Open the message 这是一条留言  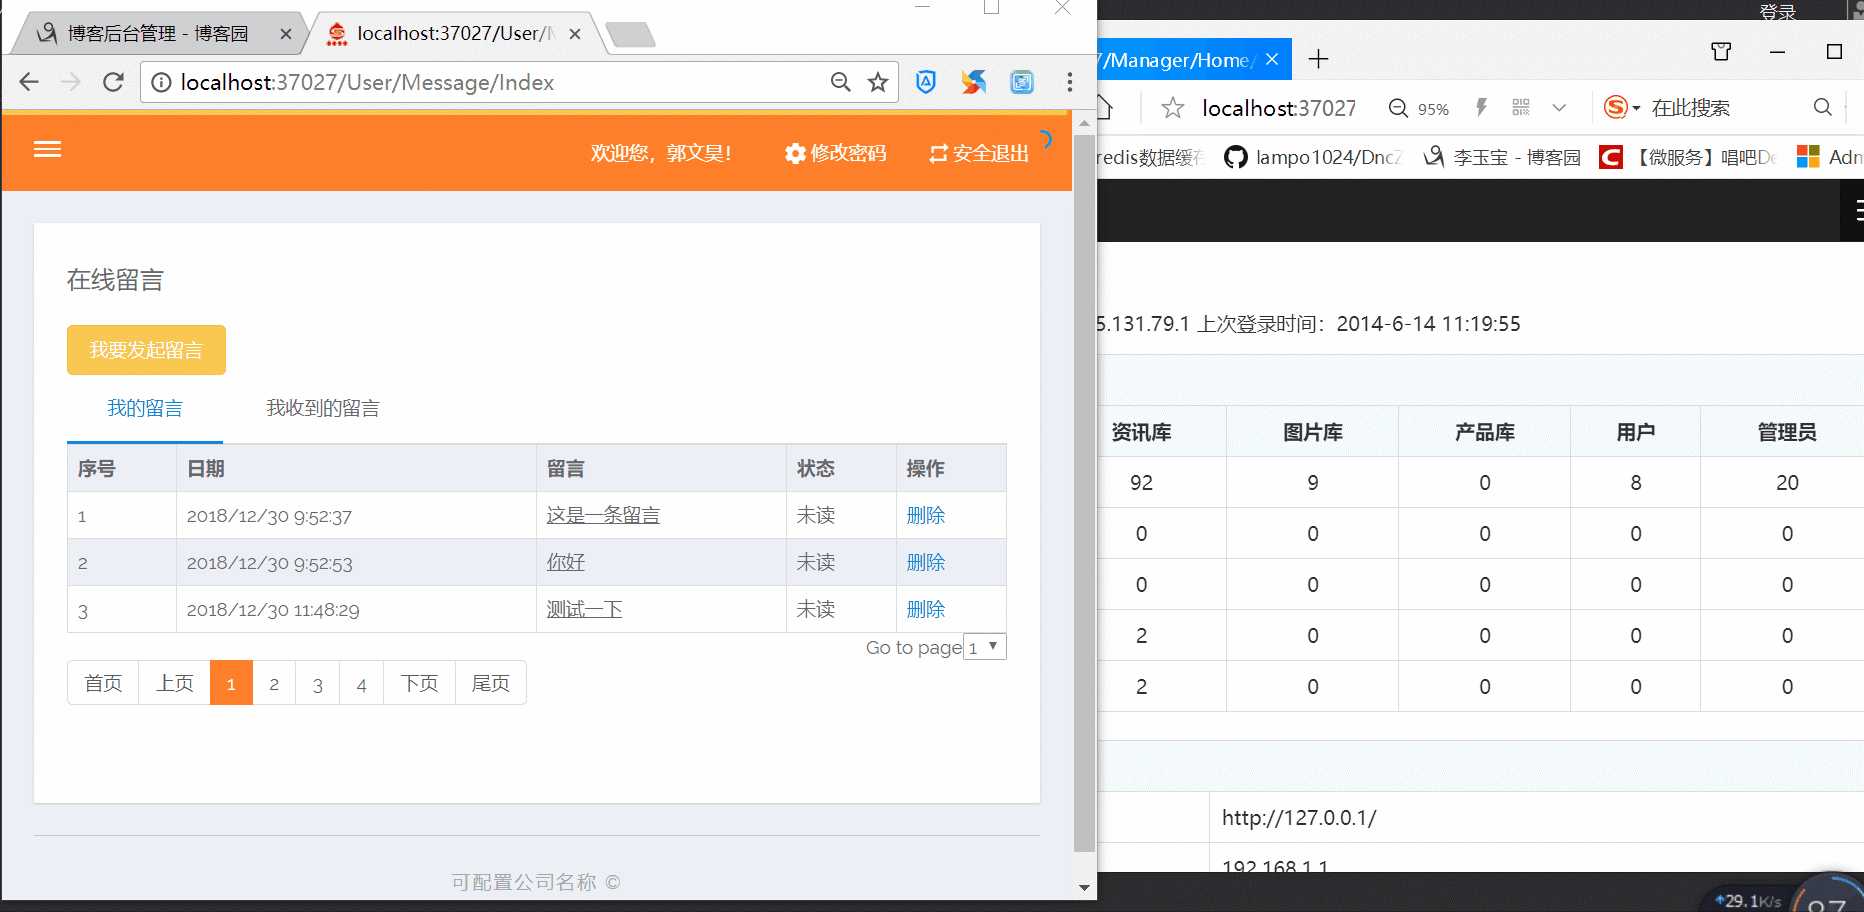point(603,515)
